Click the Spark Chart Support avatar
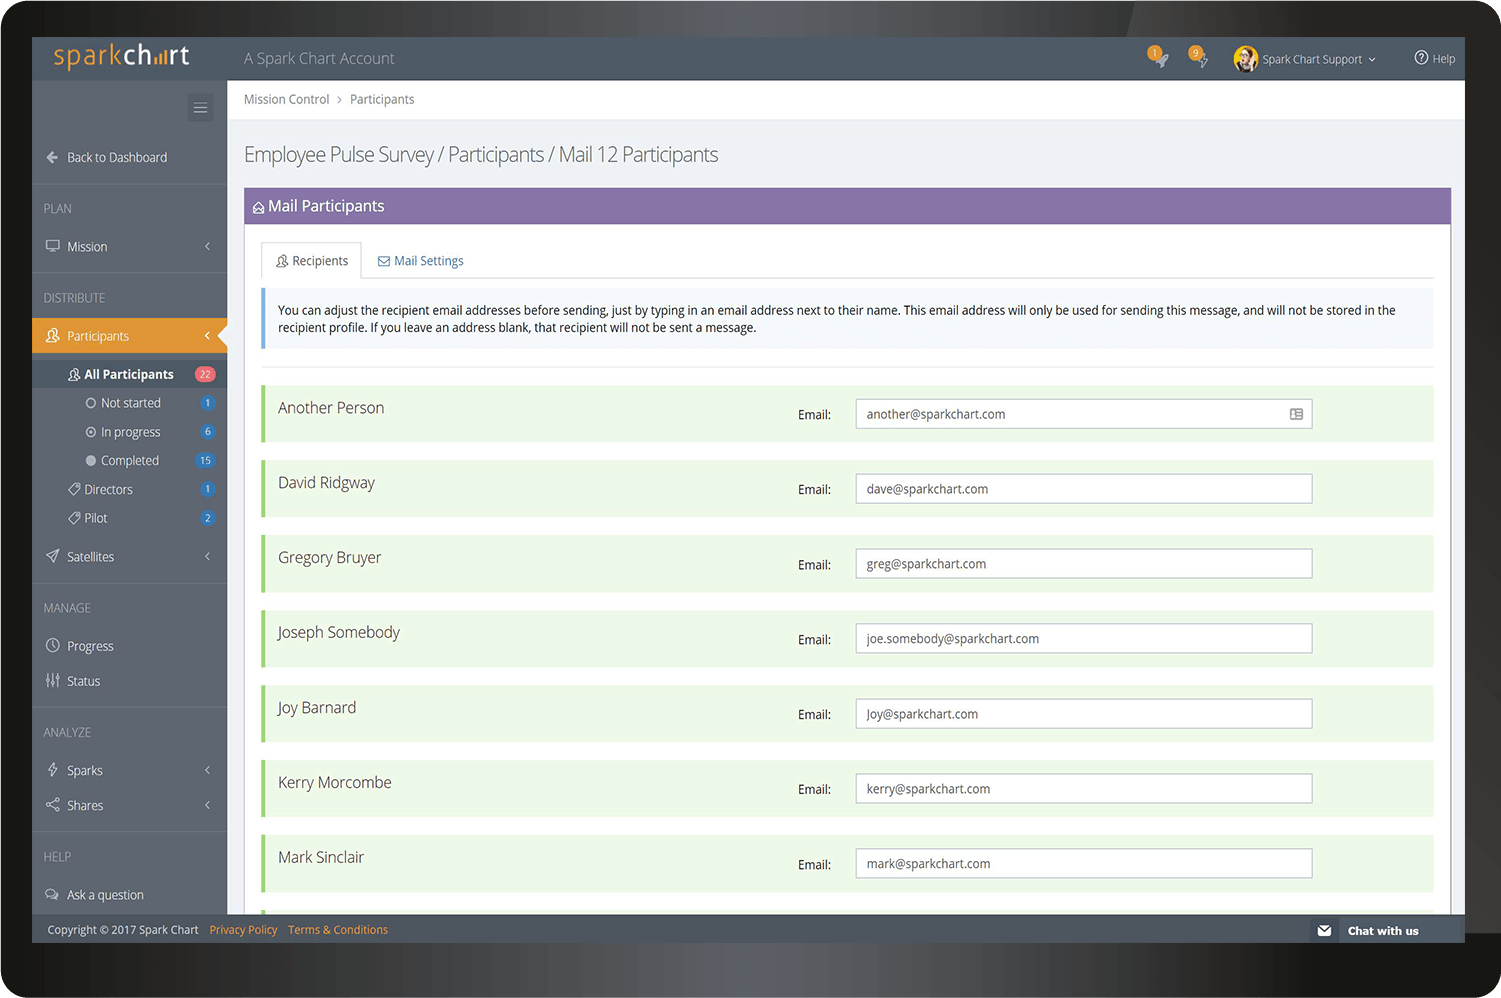1501x998 pixels. pos(1245,59)
